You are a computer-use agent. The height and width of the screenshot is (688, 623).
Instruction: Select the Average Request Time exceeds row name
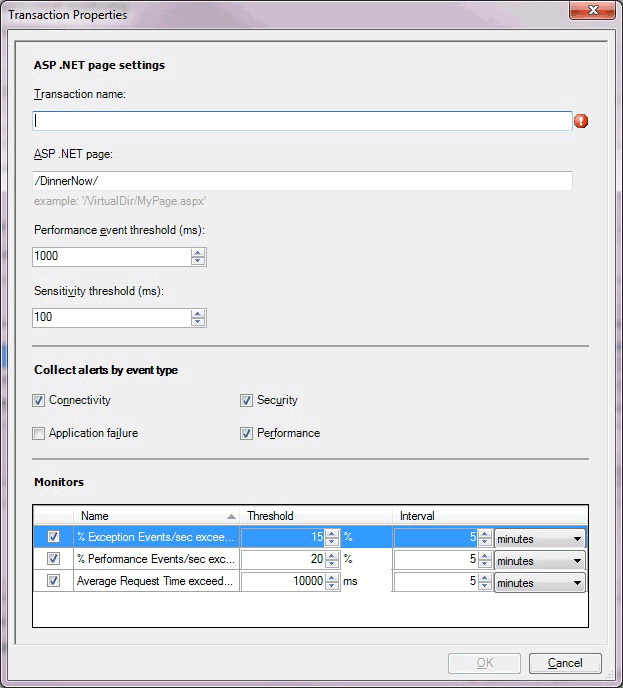tap(156, 581)
